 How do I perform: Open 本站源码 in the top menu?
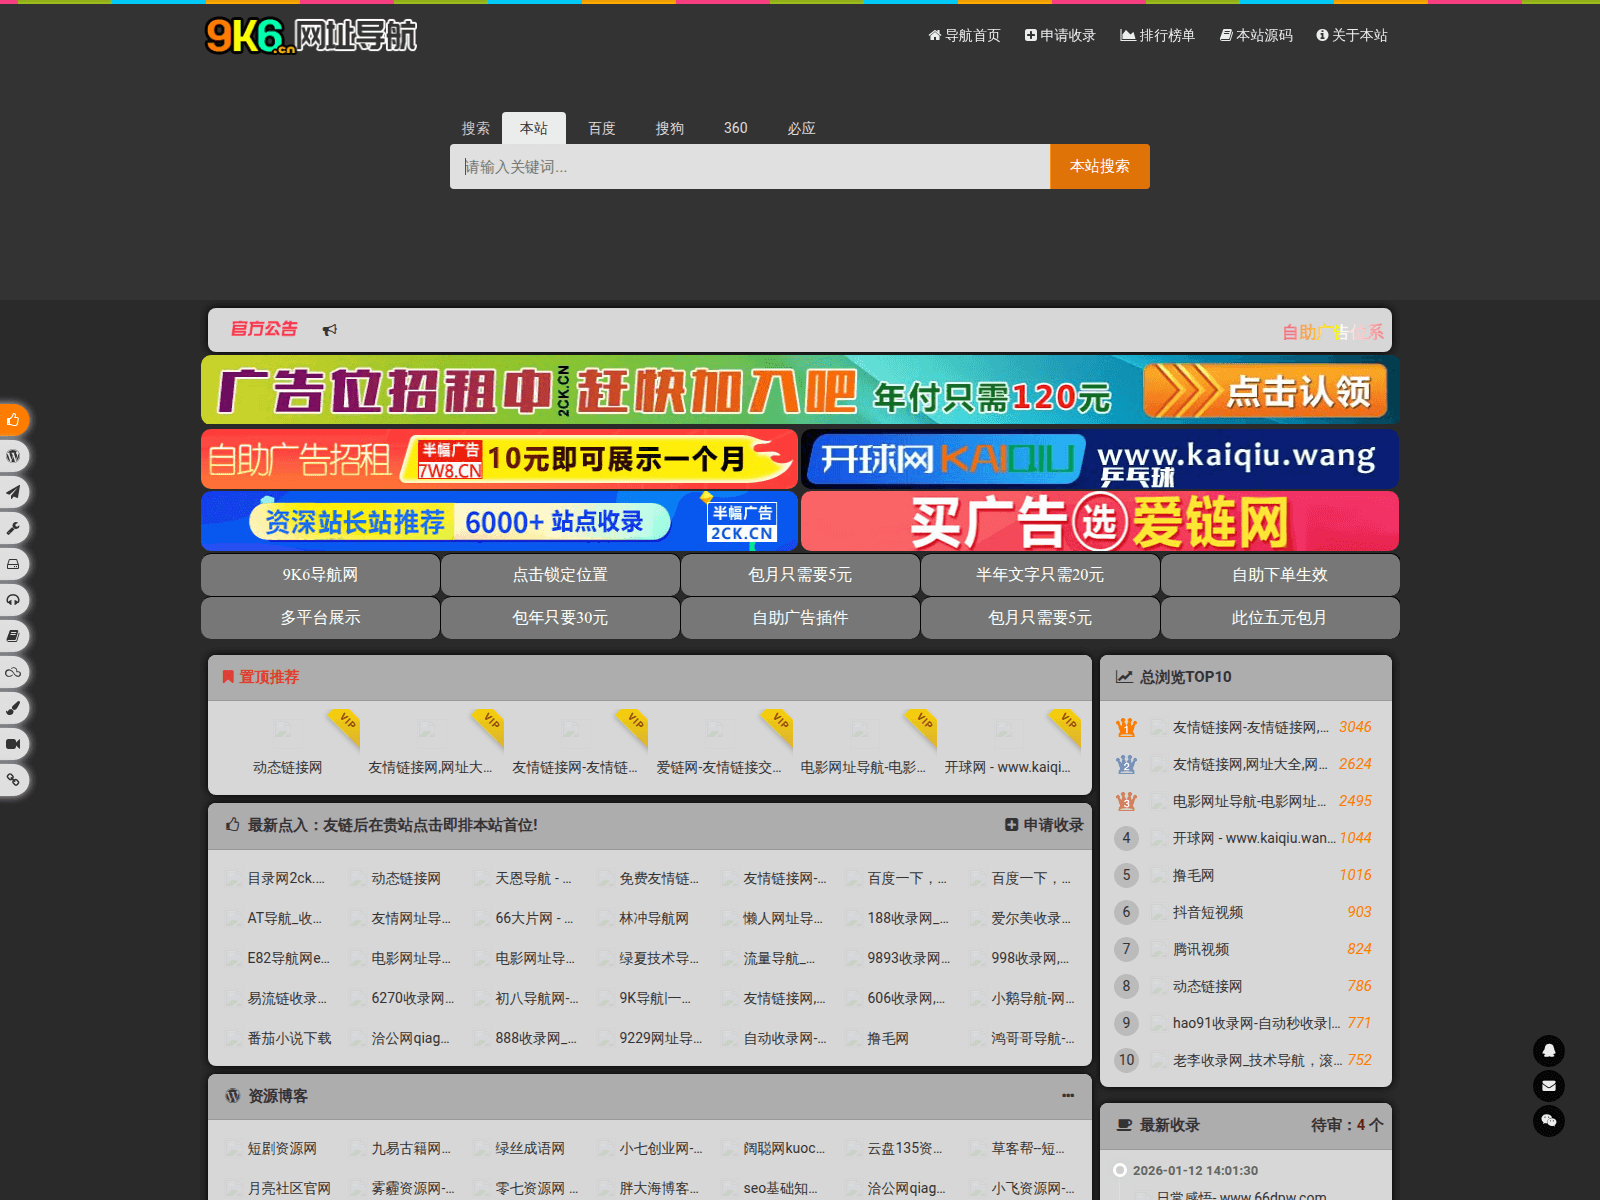(1256, 35)
